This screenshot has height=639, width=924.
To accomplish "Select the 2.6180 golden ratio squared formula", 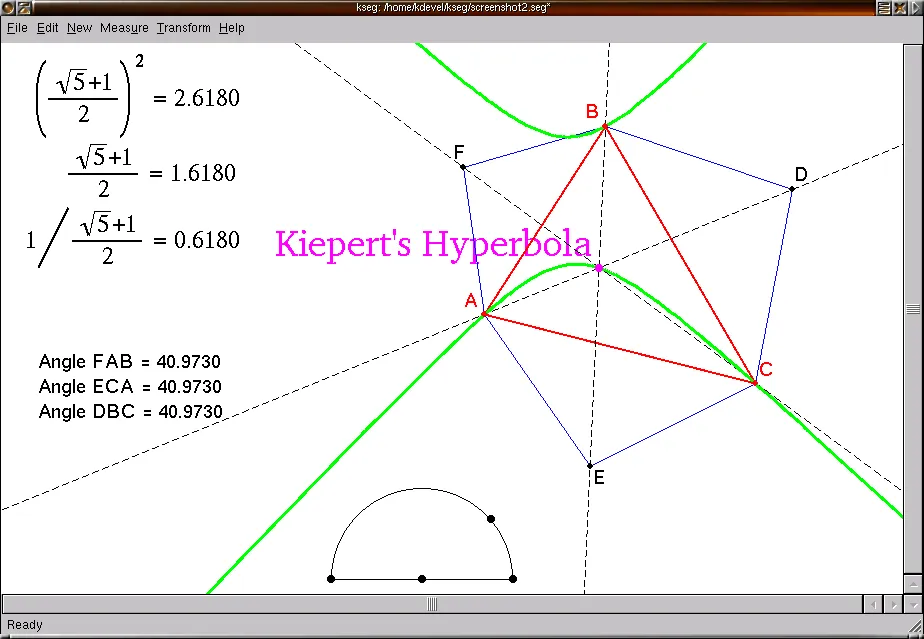I will coord(137,97).
